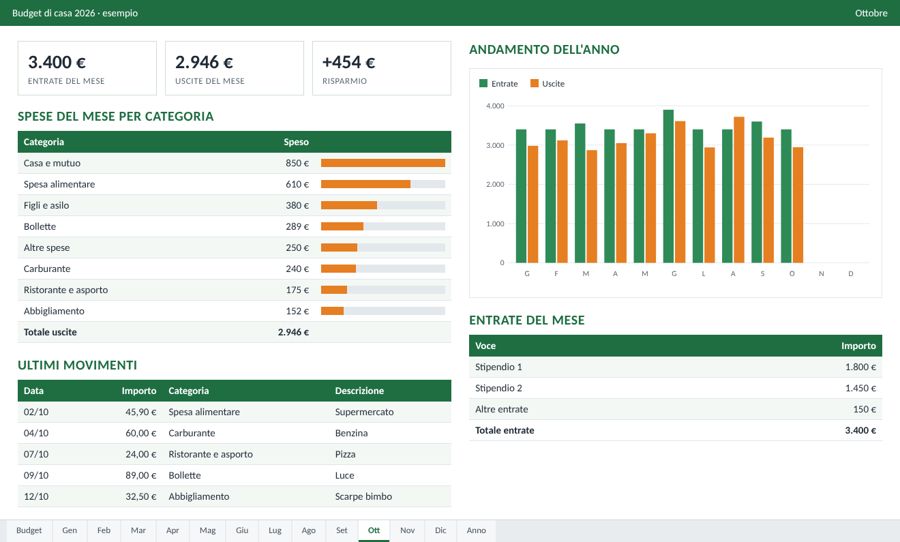This screenshot has width=900, height=542.
Task: Open the Budget sheet tab
Action: click(x=29, y=530)
